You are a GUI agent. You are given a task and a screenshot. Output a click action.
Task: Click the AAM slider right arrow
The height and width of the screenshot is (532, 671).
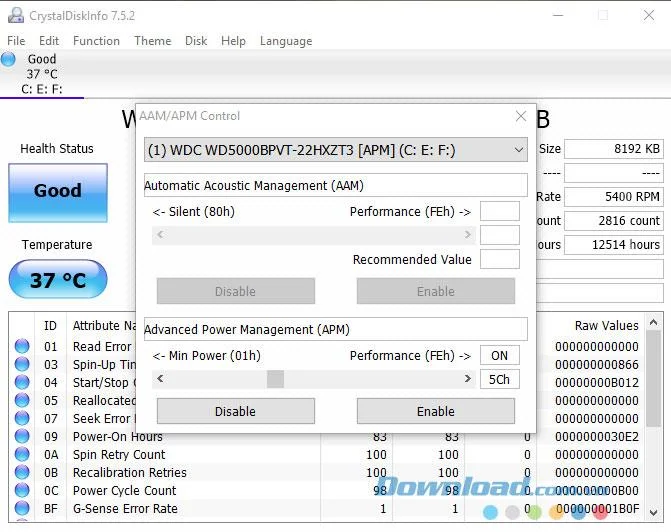point(468,235)
